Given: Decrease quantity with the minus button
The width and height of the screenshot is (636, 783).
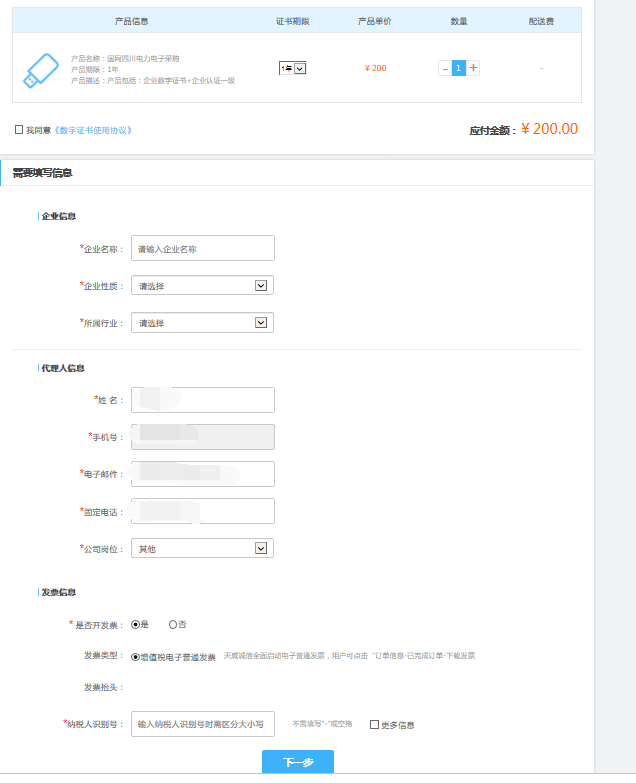Looking at the screenshot, I should pyautogui.click(x=445, y=68).
